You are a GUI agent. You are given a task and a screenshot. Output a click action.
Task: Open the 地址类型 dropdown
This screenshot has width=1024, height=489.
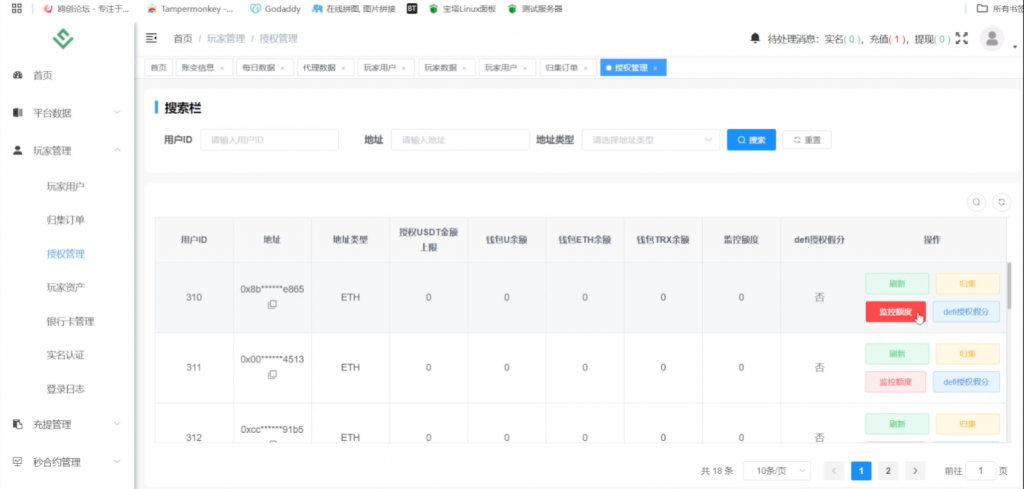click(x=650, y=140)
